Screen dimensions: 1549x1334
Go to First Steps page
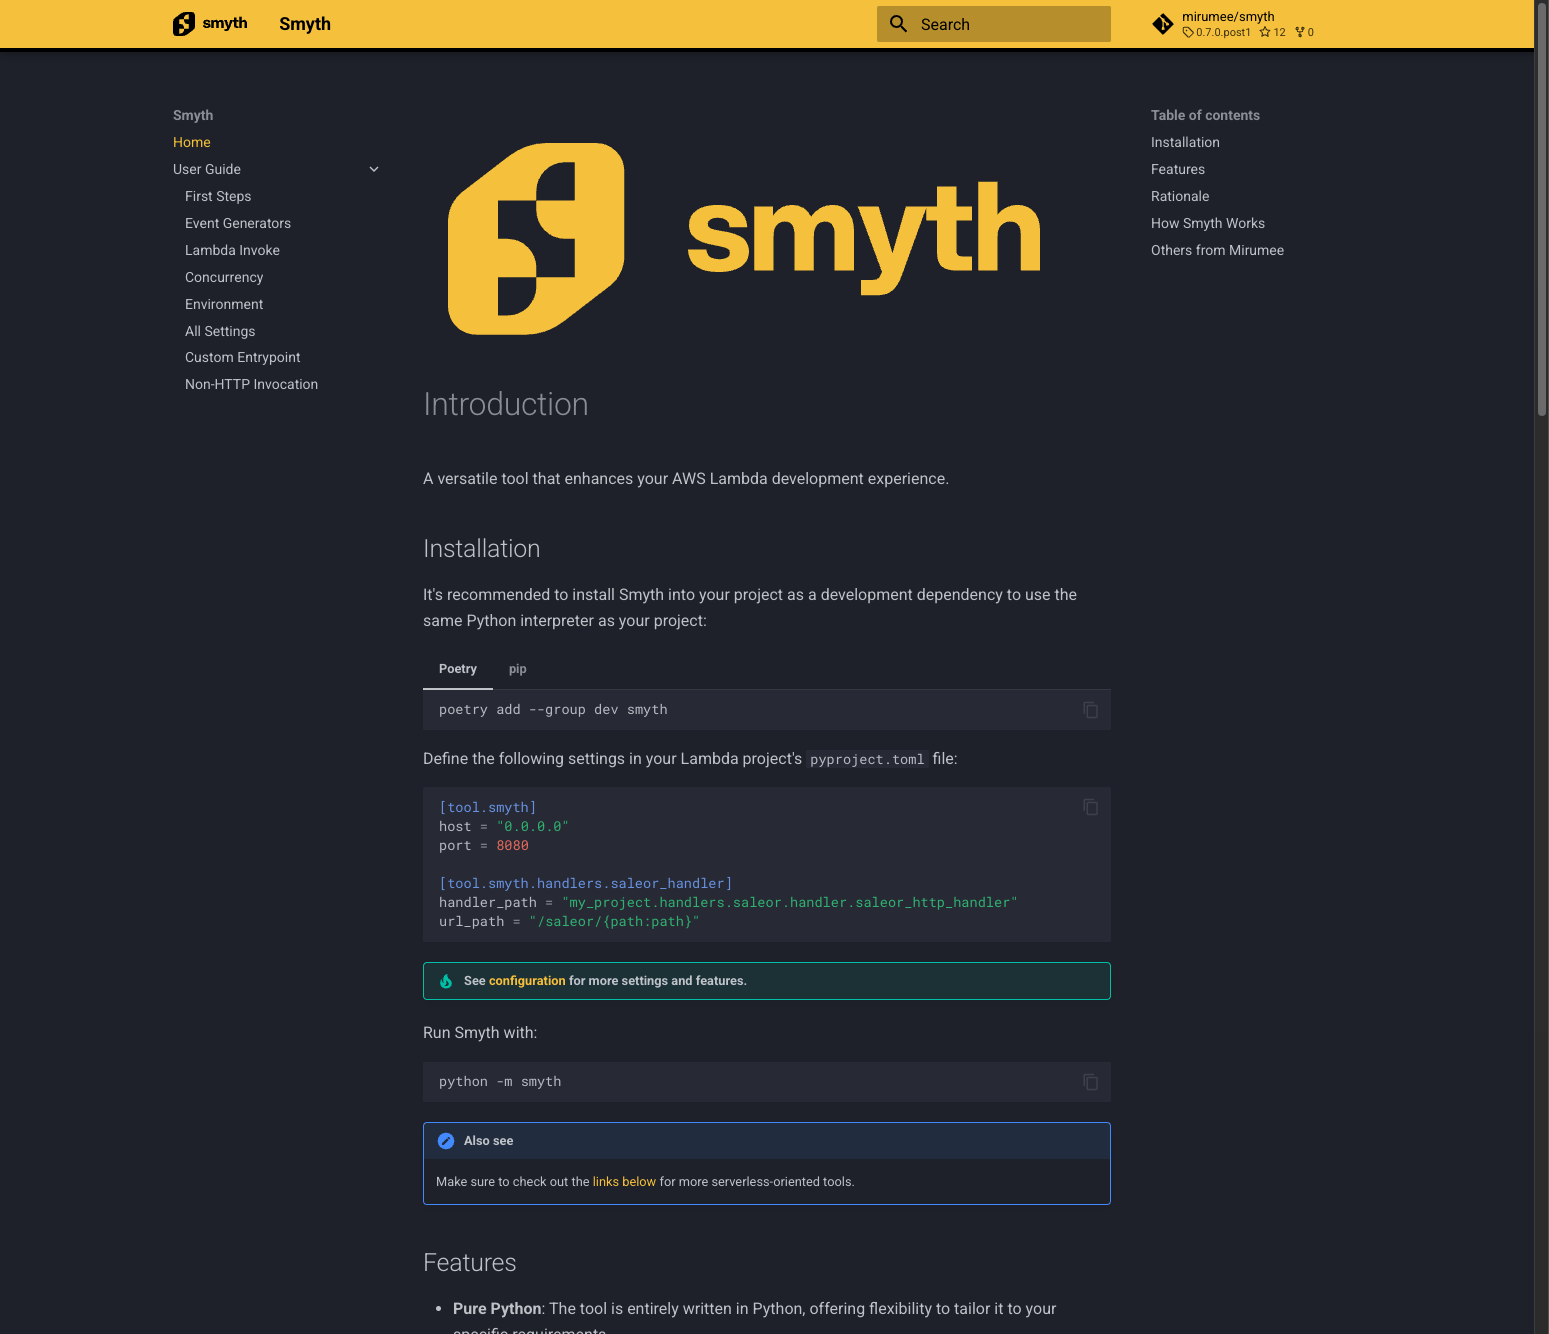[x=218, y=196]
